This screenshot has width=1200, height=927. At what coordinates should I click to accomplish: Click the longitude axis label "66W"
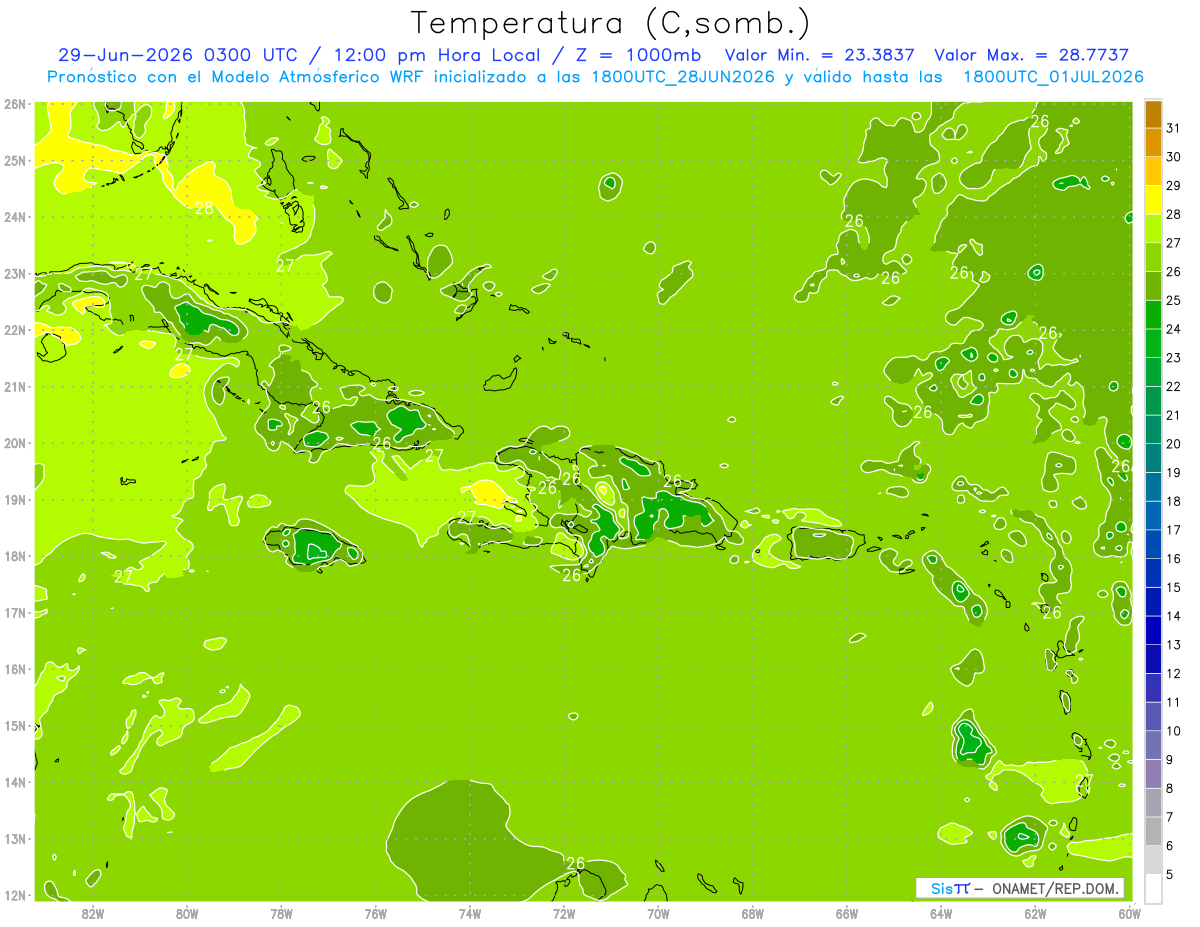point(847,913)
